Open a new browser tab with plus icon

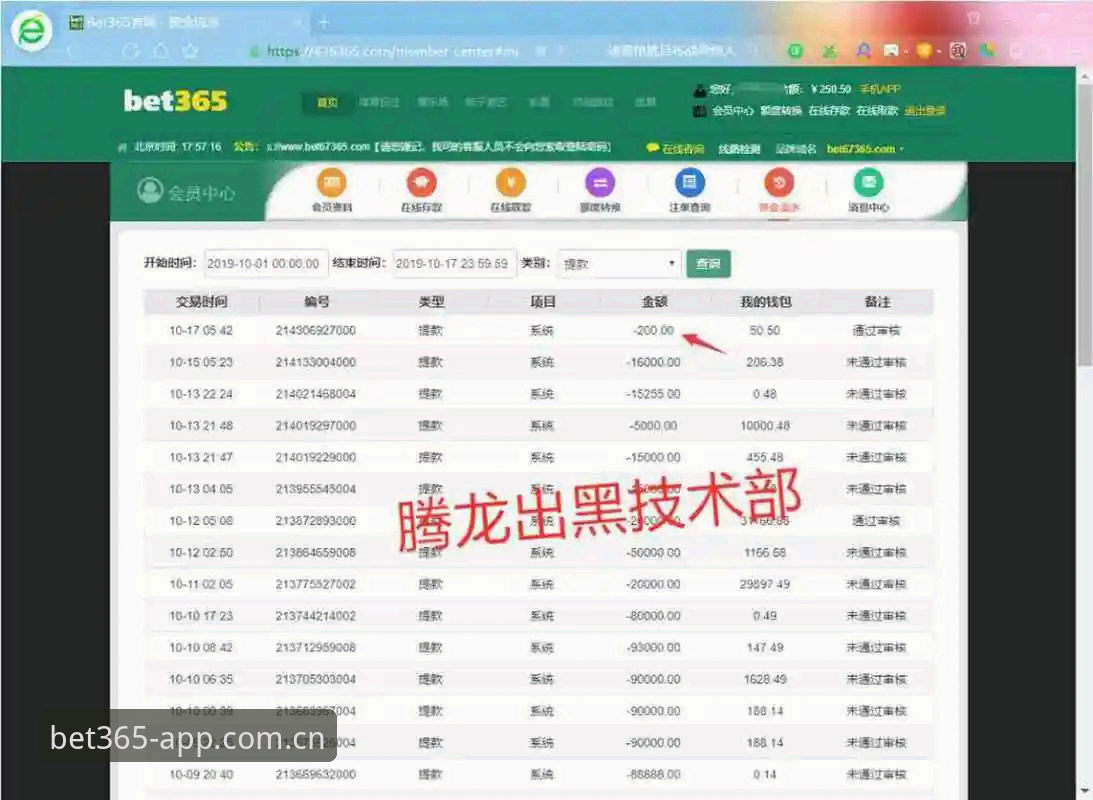323,22
